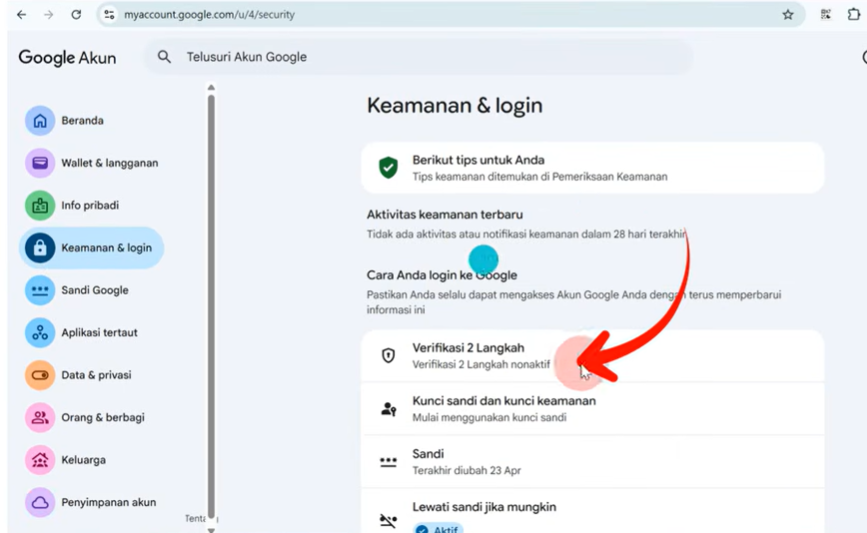Viewport: 867px width, 533px height.
Task: Click the browser back arrow
Action: click(21, 15)
